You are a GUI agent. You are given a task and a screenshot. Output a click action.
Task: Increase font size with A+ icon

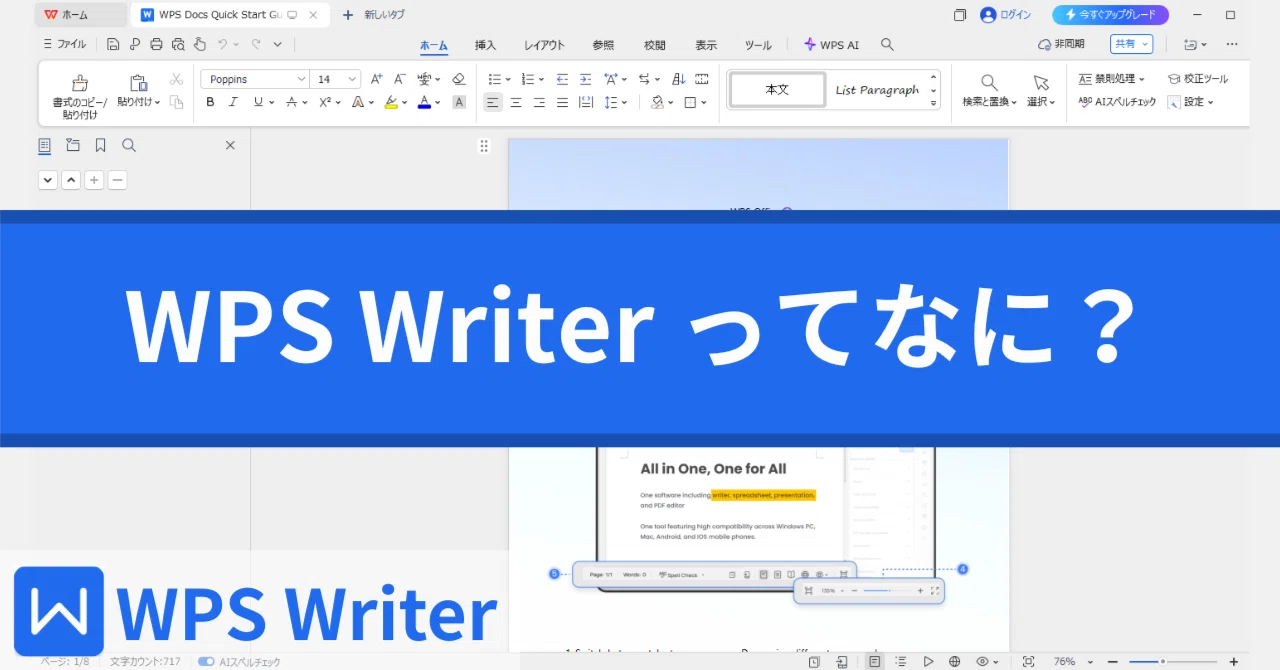376,79
